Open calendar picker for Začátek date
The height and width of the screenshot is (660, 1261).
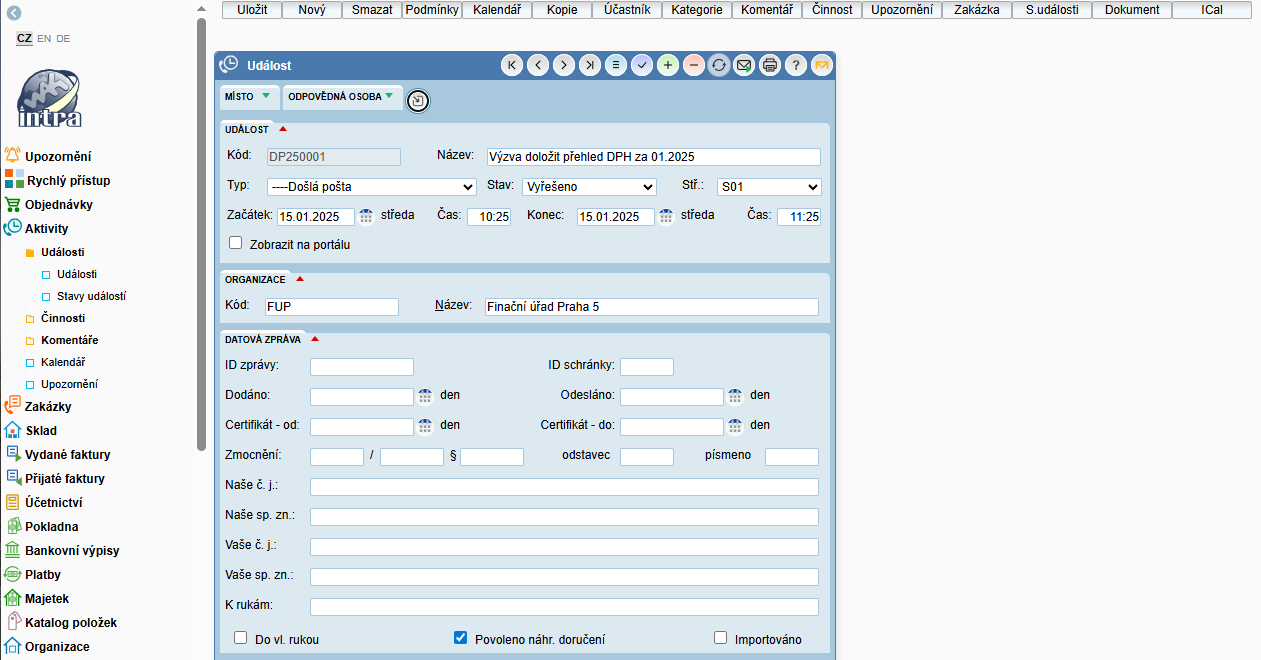coord(366,216)
